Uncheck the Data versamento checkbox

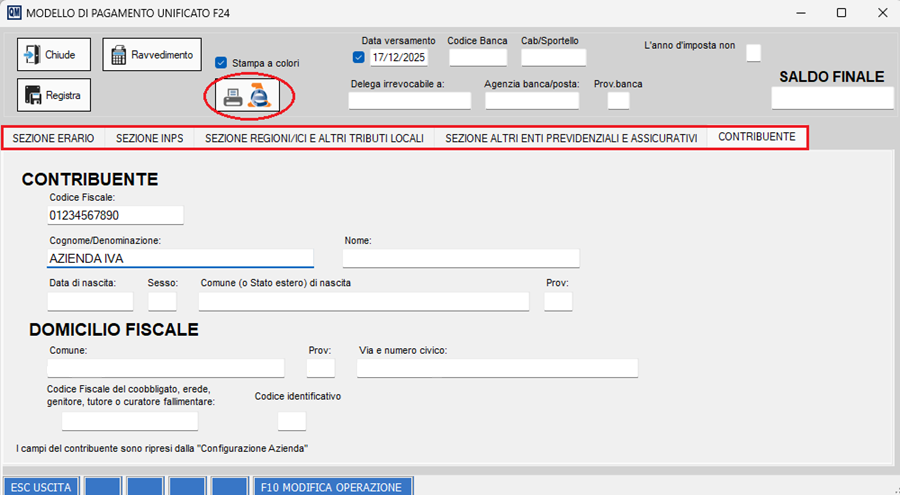pyautogui.click(x=359, y=57)
